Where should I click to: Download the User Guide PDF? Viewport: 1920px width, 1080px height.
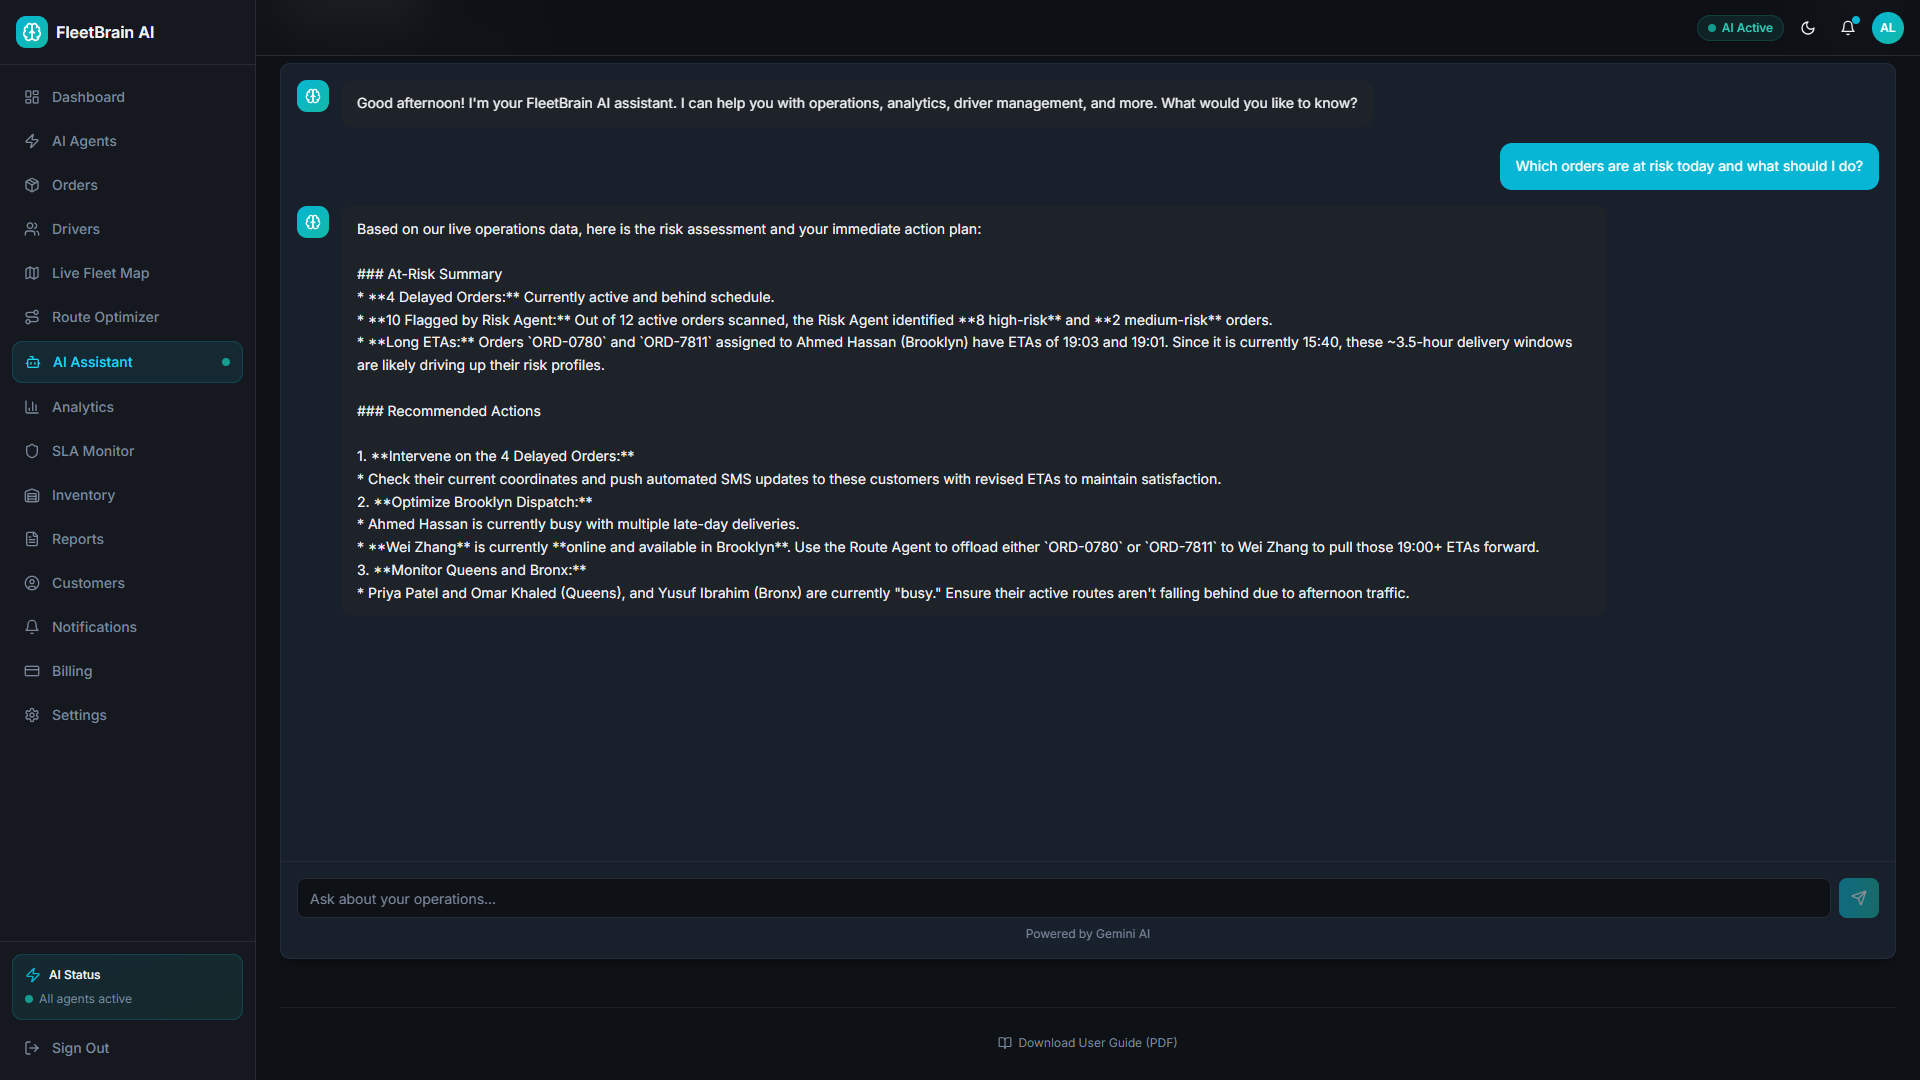click(x=1088, y=1043)
